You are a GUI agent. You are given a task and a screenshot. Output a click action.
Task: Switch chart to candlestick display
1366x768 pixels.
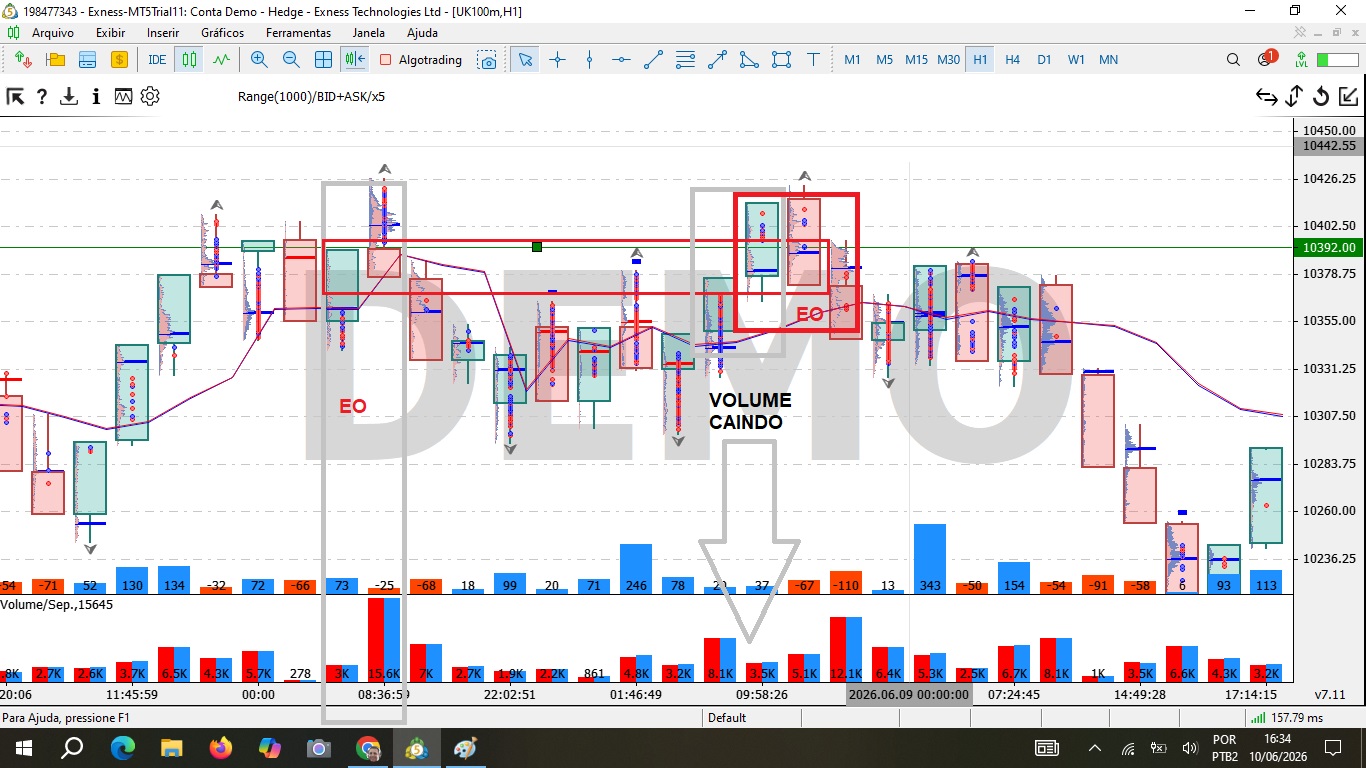(x=189, y=59)
